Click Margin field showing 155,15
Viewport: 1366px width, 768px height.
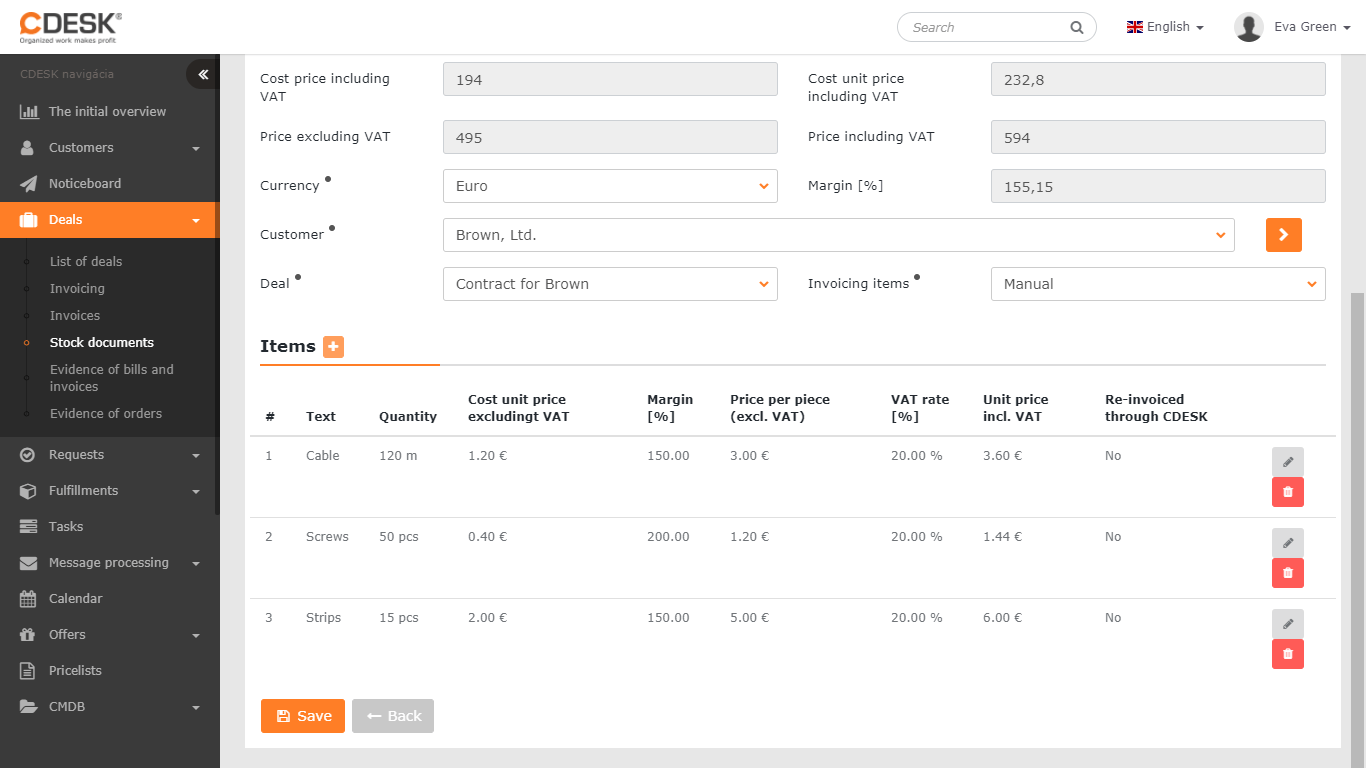pos(1158,187)
